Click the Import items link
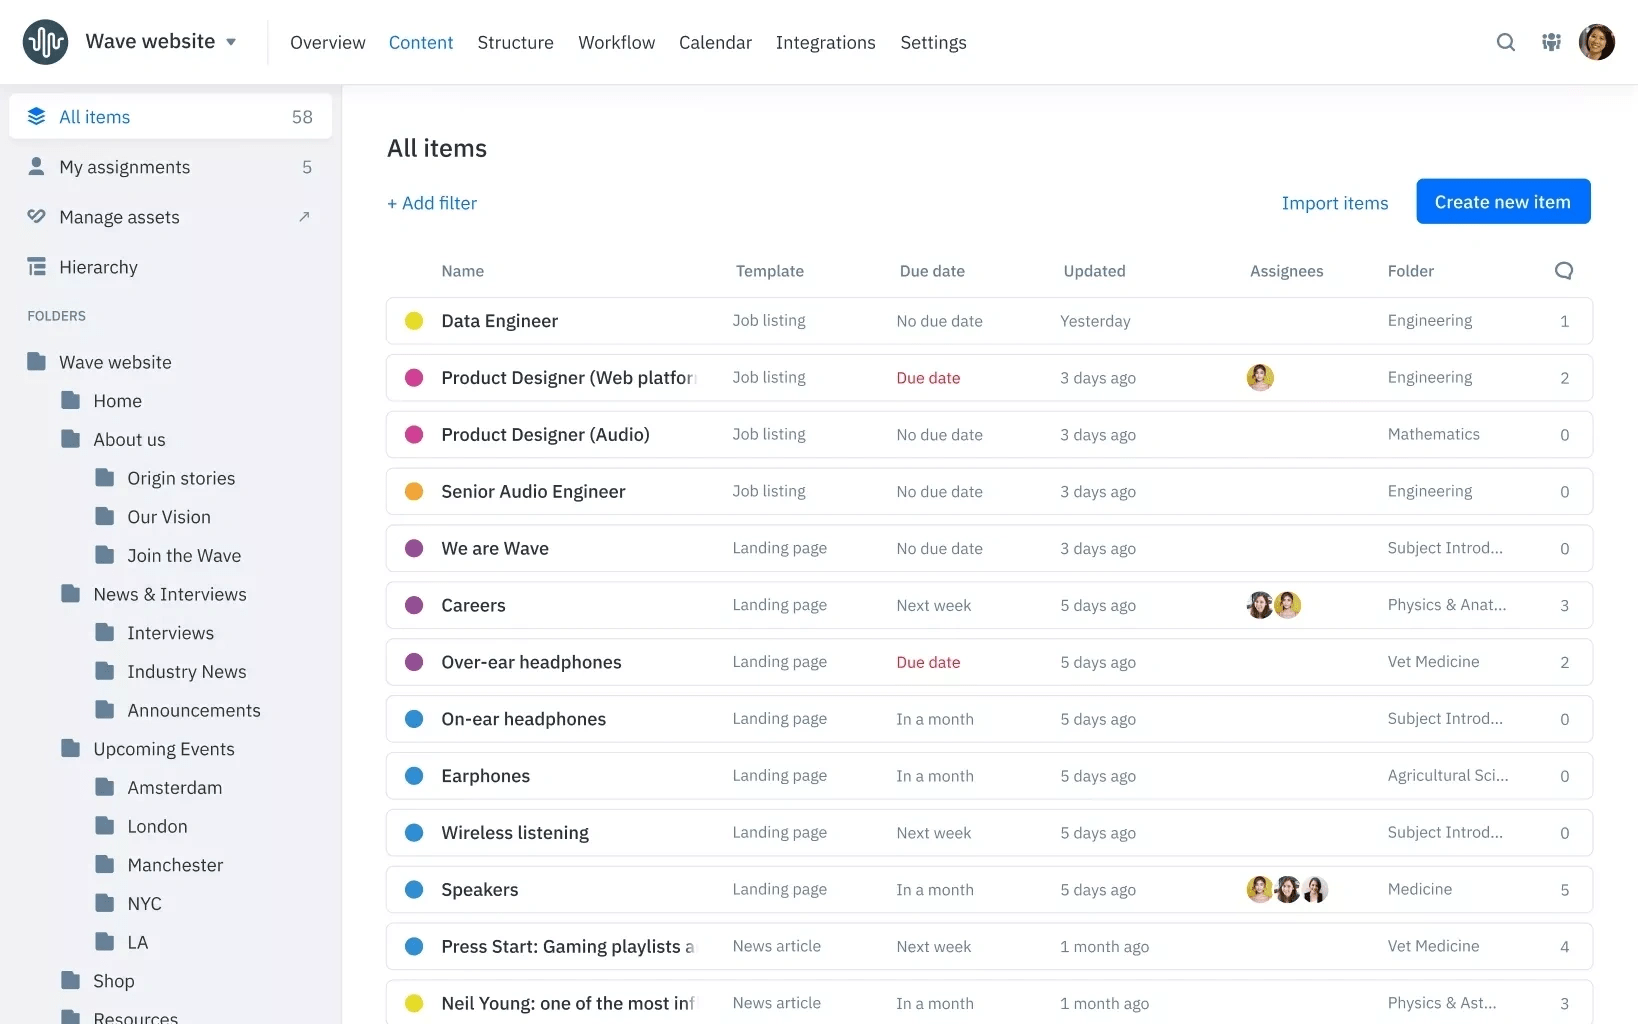Image resolution: width=1638 pixels, height=1024 pixels. [x=1334, y=203]
